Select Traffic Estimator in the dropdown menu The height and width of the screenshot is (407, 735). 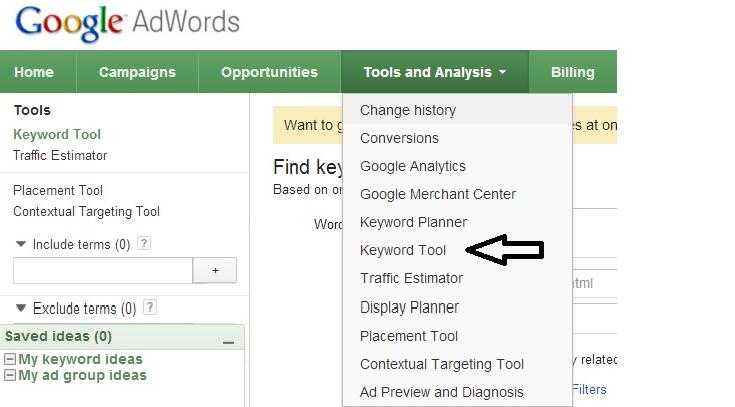(458, 278)
